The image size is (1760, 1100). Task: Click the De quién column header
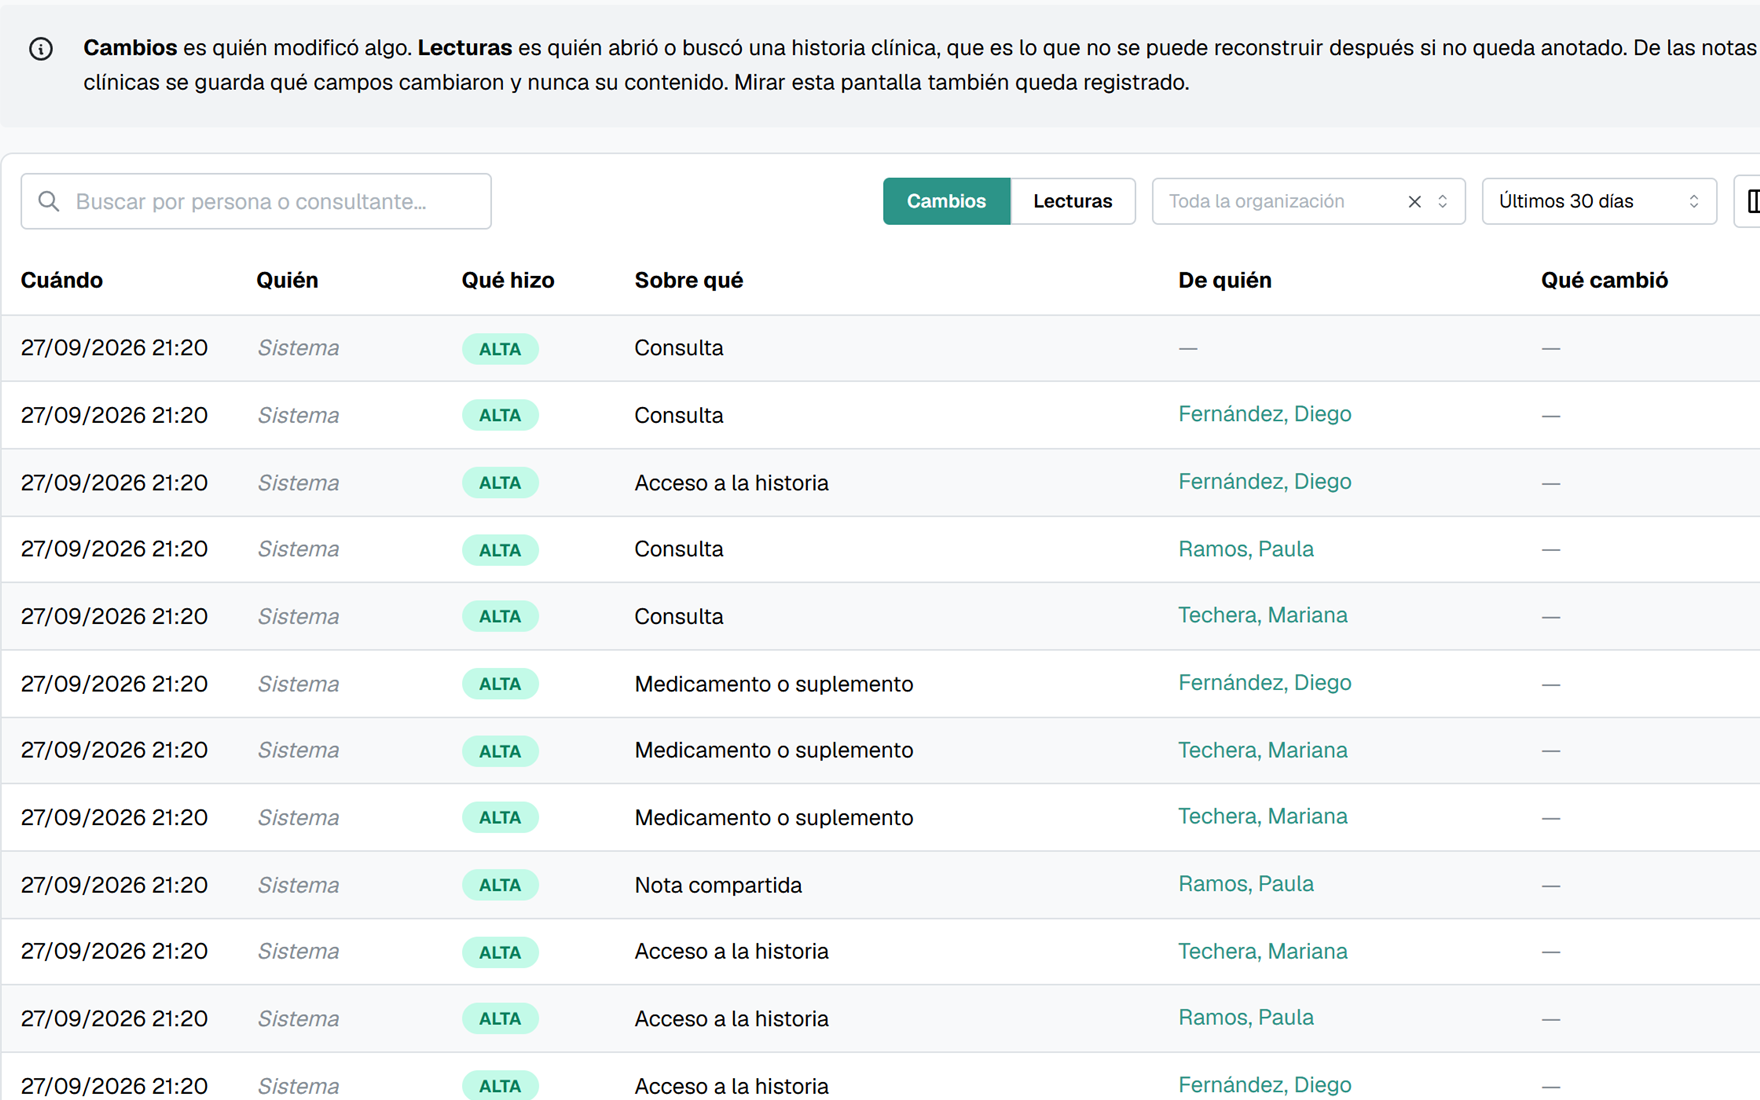[x=1224, y=280]
